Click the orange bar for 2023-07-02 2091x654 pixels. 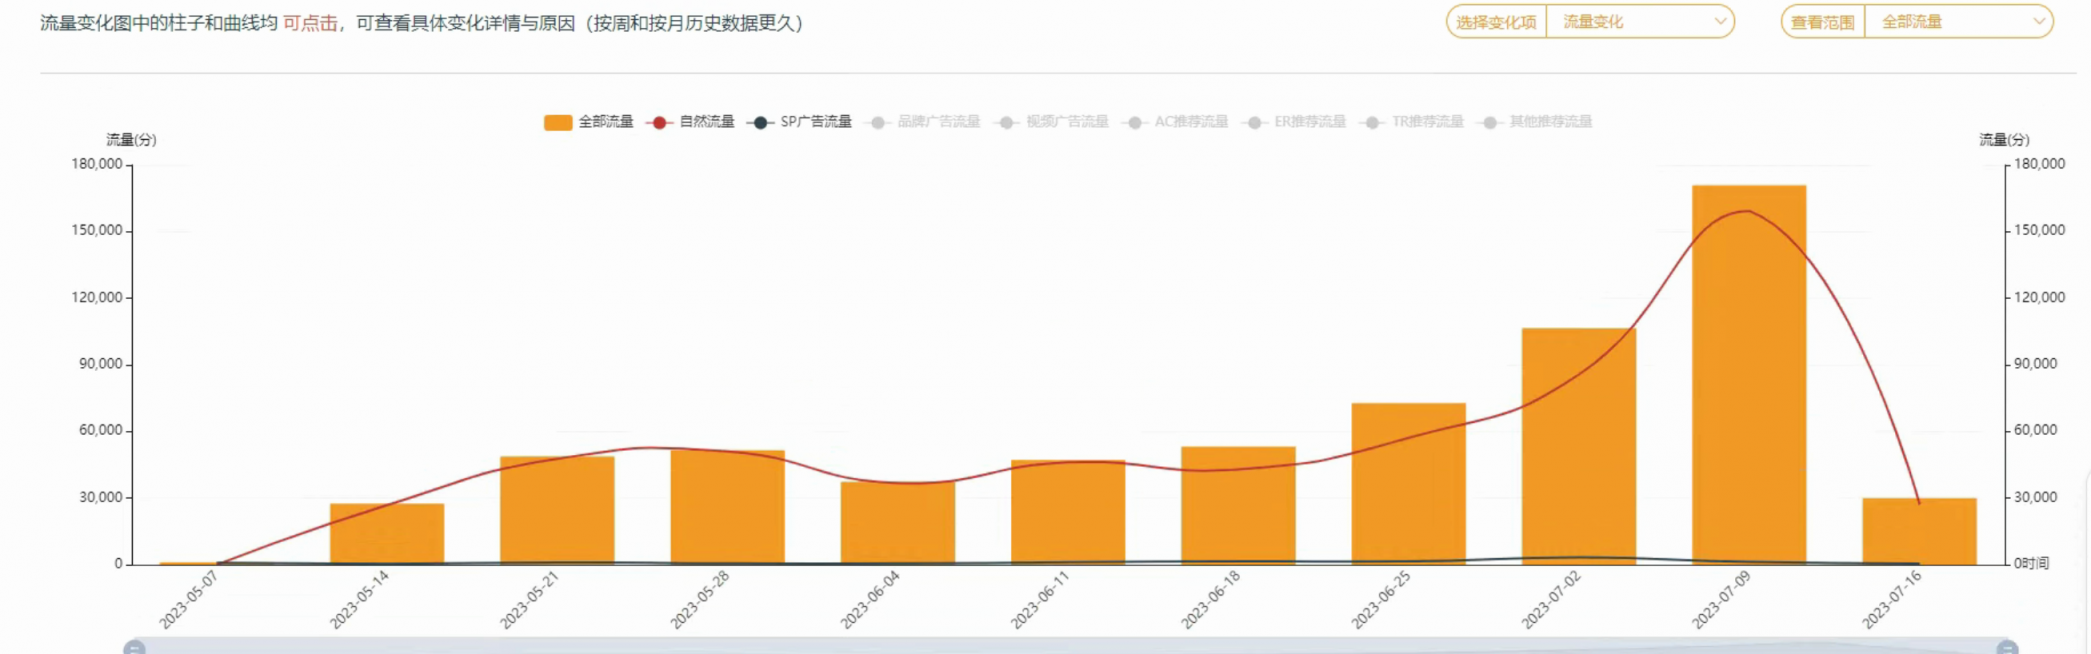click(1579, 446)
